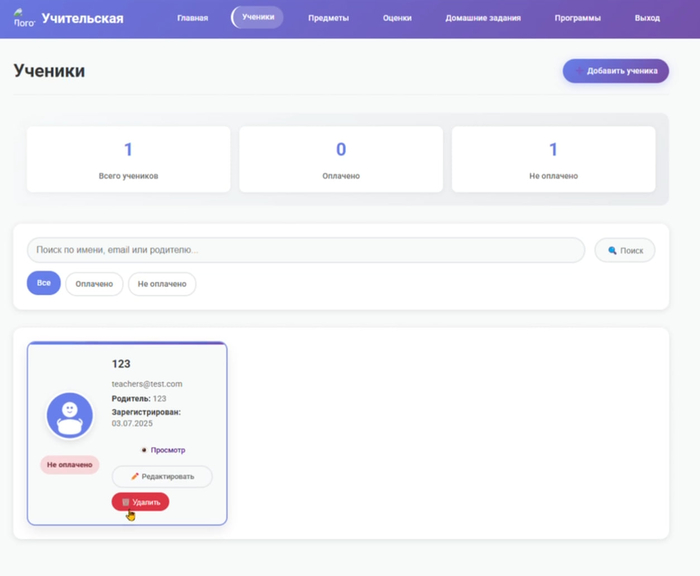The height and width of the screenshot is (576, 700).
Task: Go to the Предметы section
Action: point(328,18)
